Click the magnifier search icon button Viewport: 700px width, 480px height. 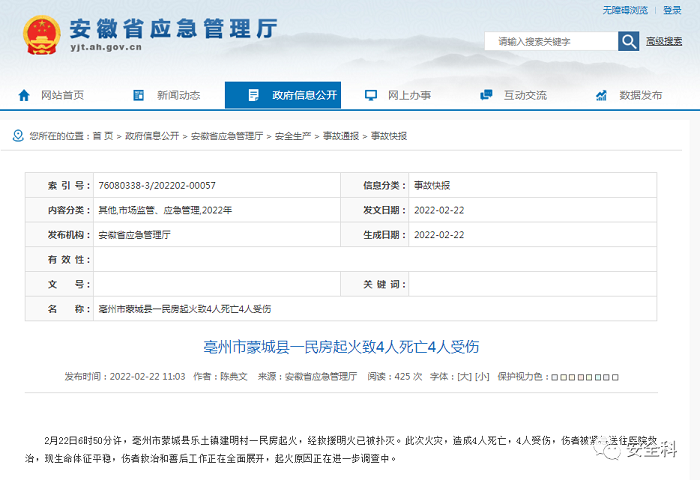(x=629, y=41)
